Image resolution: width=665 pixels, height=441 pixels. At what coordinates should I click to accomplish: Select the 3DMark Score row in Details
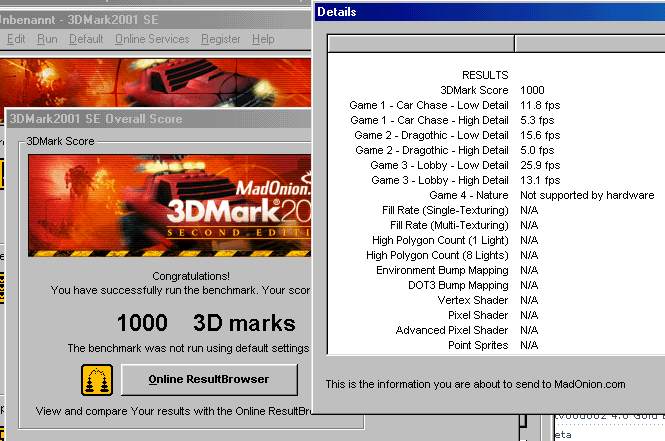[x=475, y=90]
